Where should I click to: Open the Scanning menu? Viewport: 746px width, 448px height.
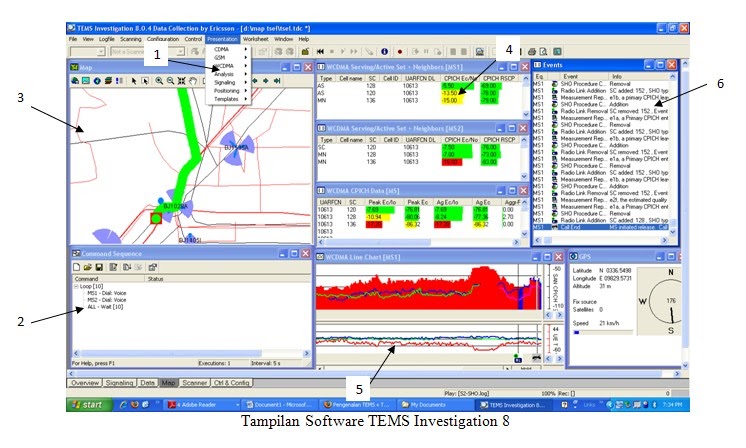coord(130,39)
